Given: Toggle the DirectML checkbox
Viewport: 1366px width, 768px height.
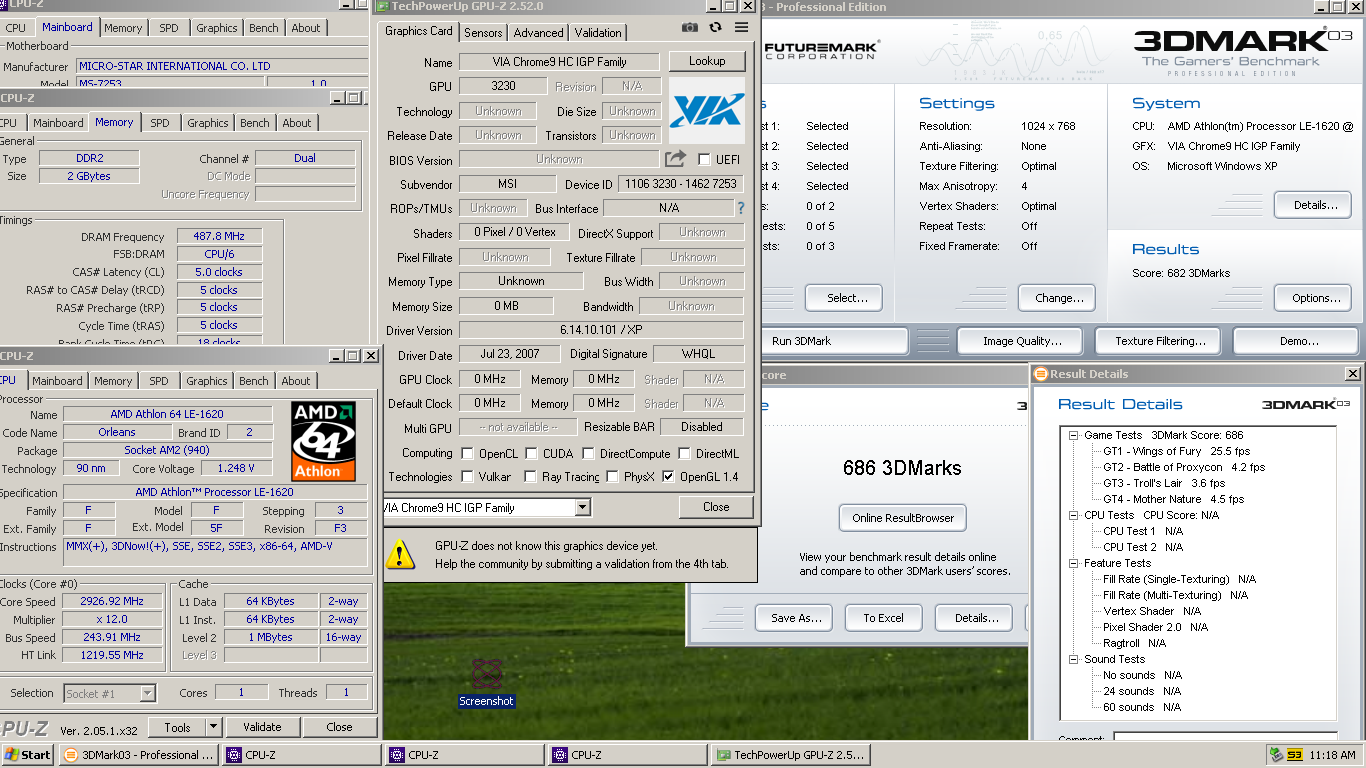Looking at the screenshot, I should pos(684,453).
